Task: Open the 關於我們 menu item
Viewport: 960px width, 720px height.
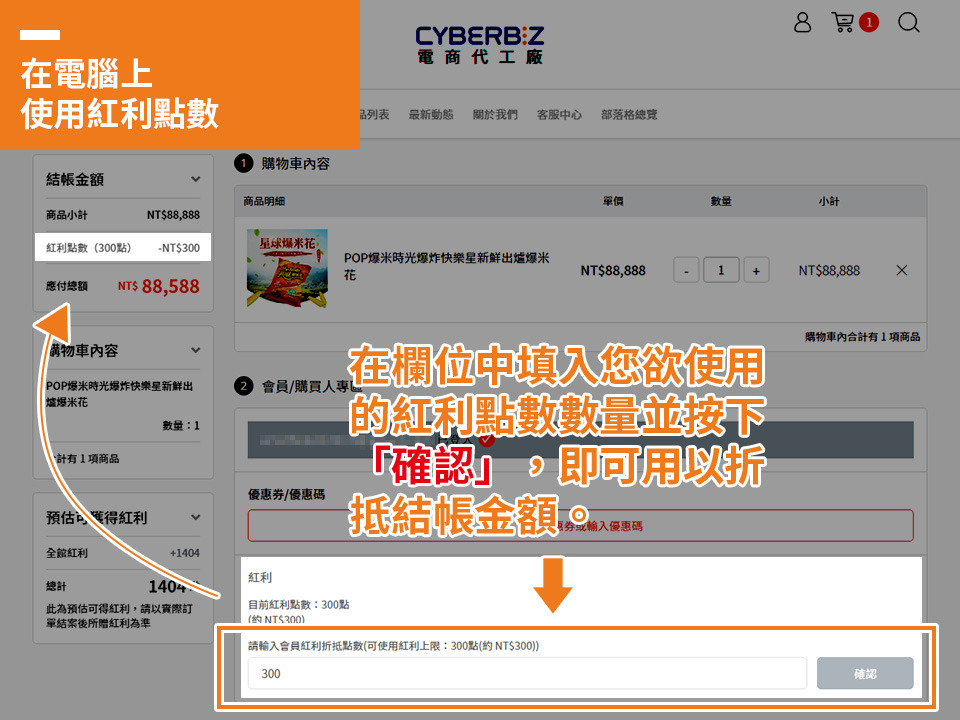Action: 495,115
